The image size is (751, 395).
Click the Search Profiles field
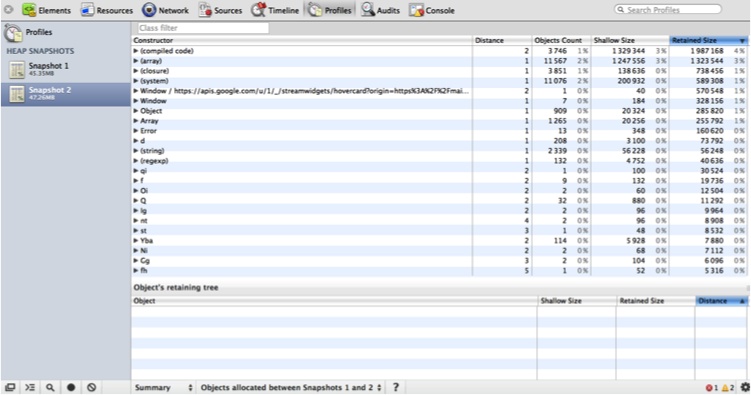[x=668, y=10]
